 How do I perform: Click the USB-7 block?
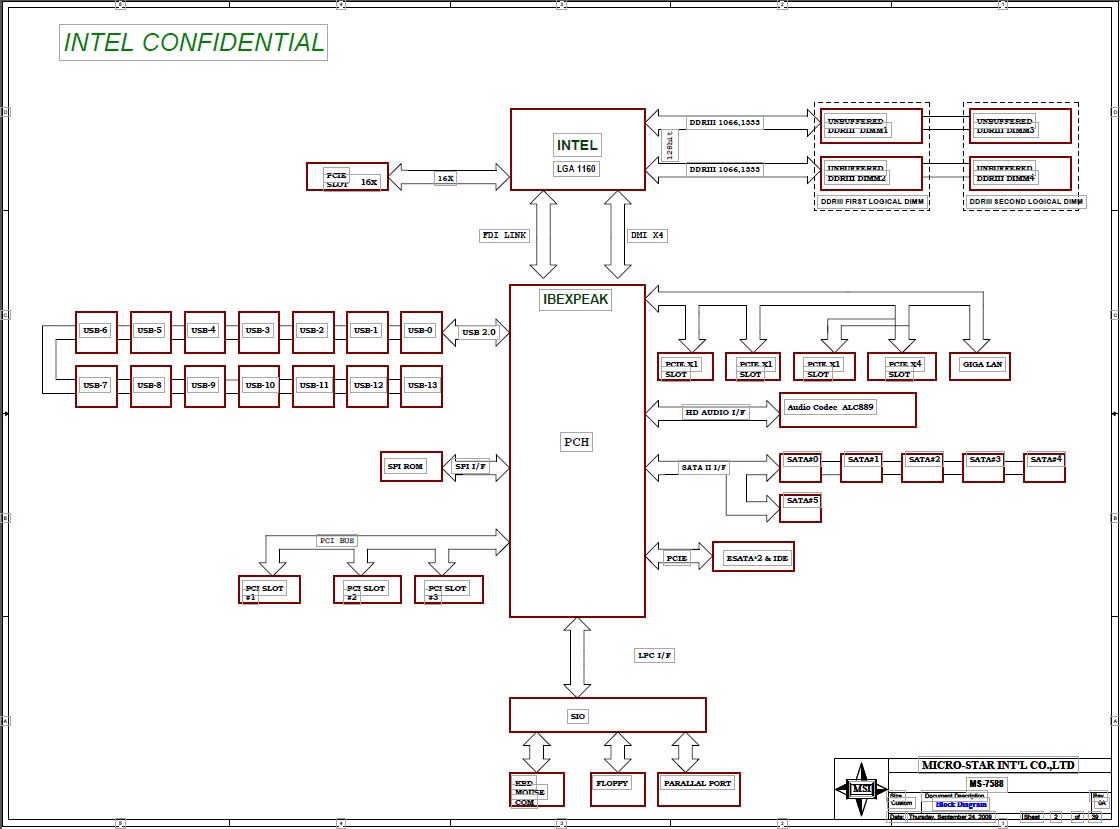(96, 386)
